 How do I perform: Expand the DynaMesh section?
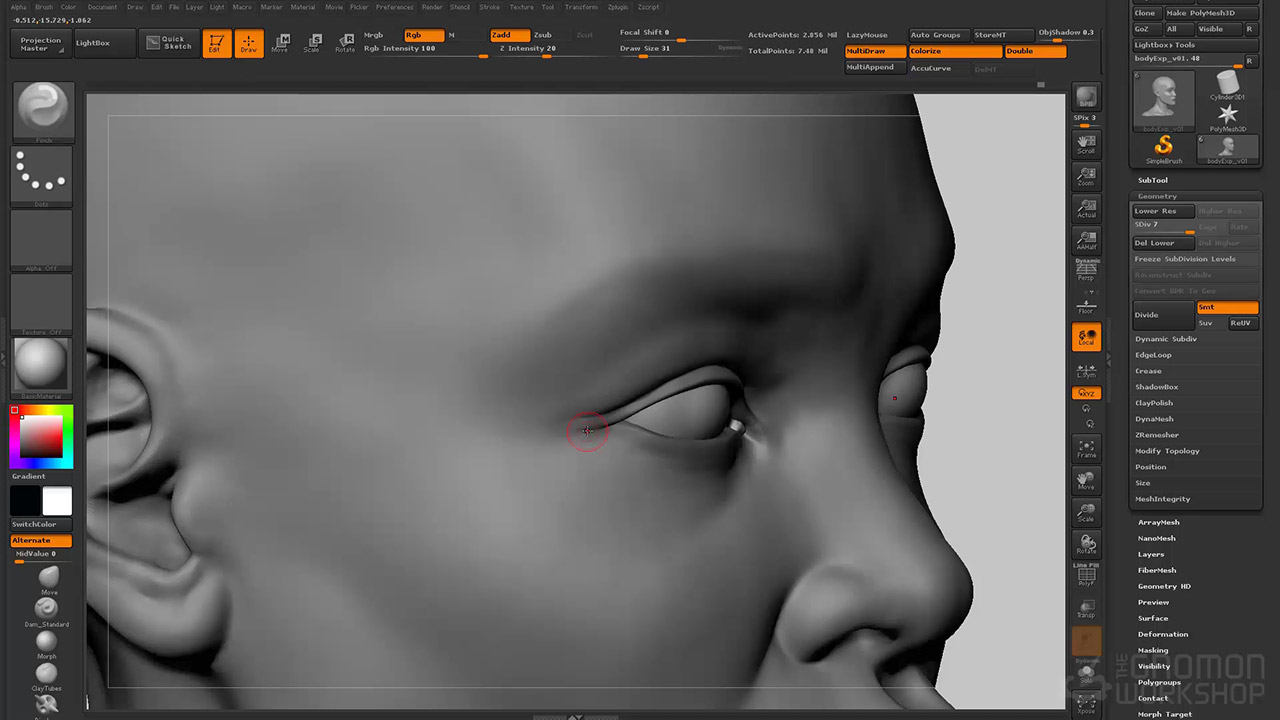1154,419
